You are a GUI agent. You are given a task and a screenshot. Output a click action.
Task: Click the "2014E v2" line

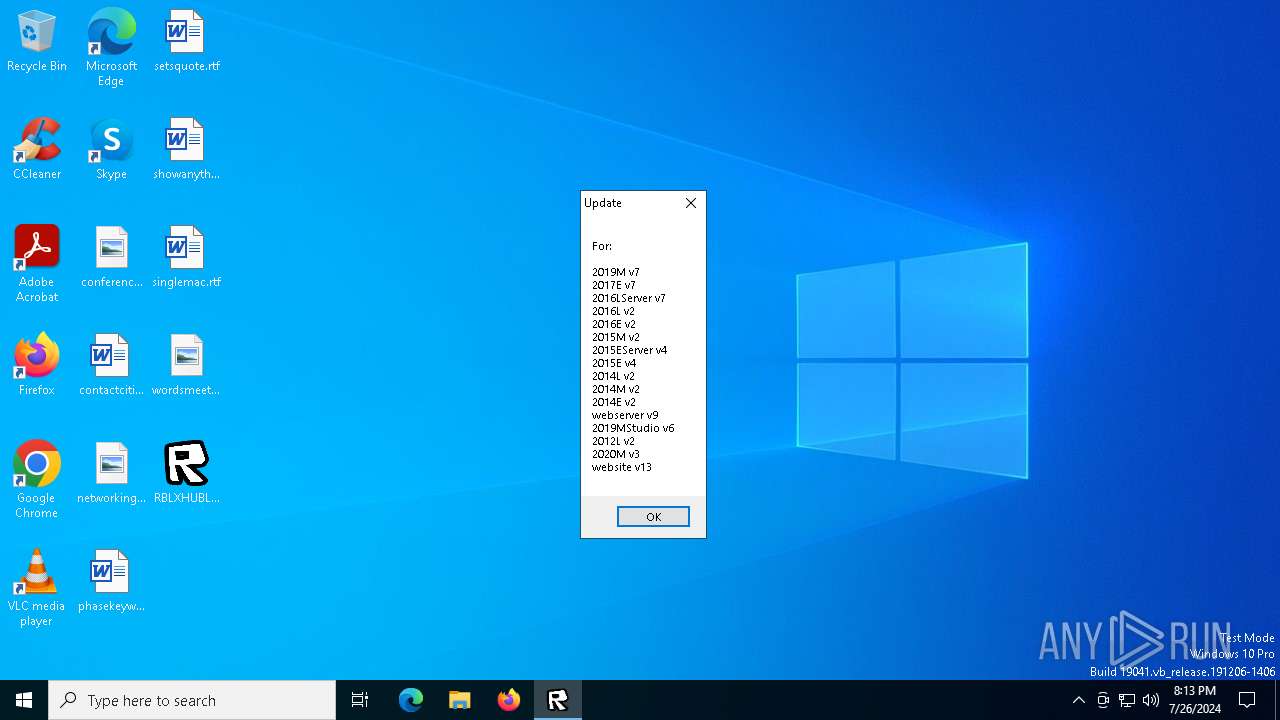pyautogui.click(x=613, y=402)
